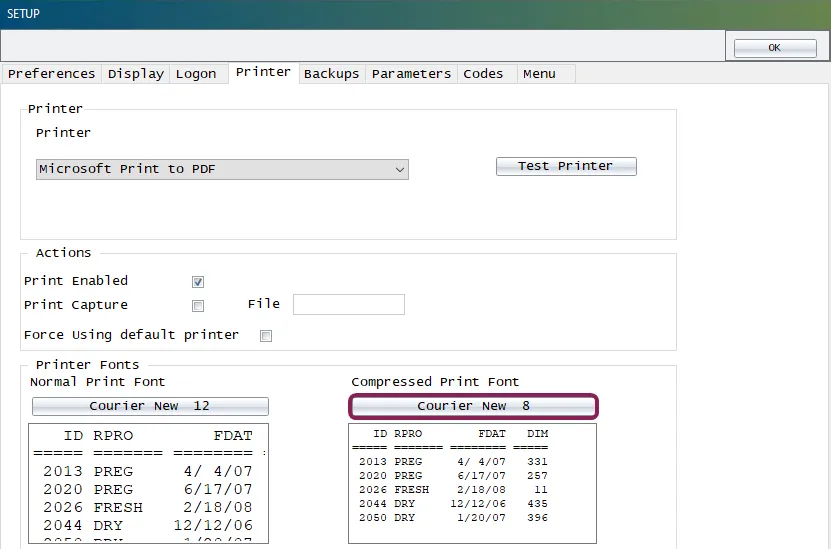Image resolution: width=831 pixels, height=549 pixels.
Task: Click the 2050 DRY row in the compressed font preview
Action: tap(453, 517)
